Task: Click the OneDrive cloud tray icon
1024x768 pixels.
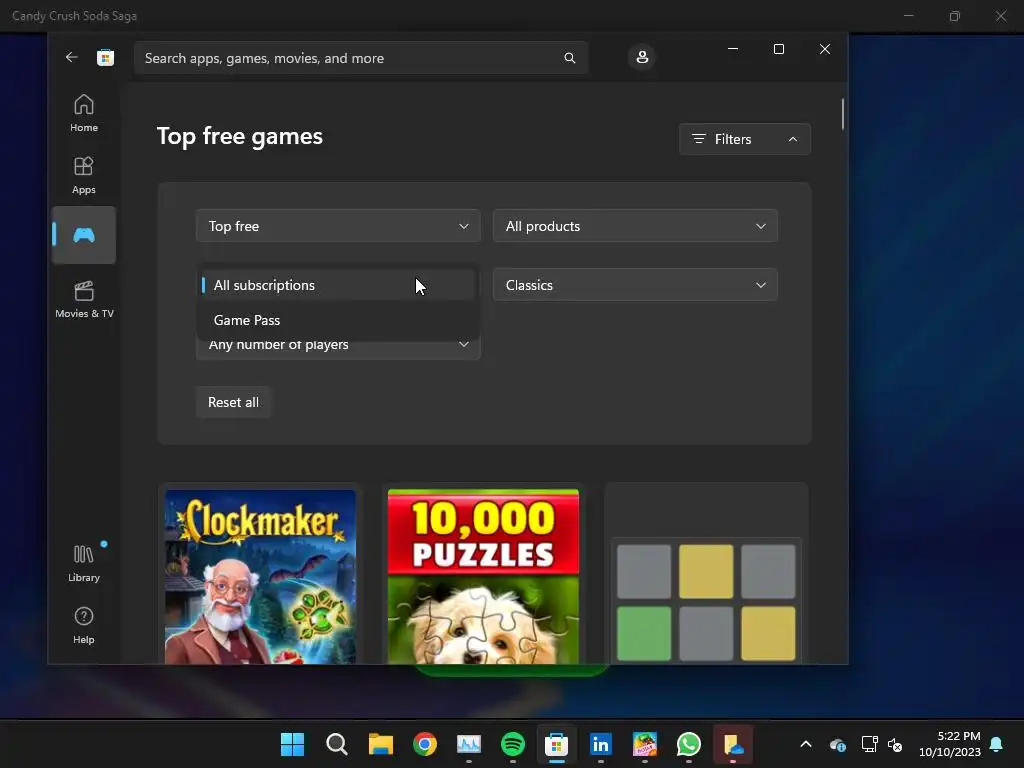Action: [838, 744]
